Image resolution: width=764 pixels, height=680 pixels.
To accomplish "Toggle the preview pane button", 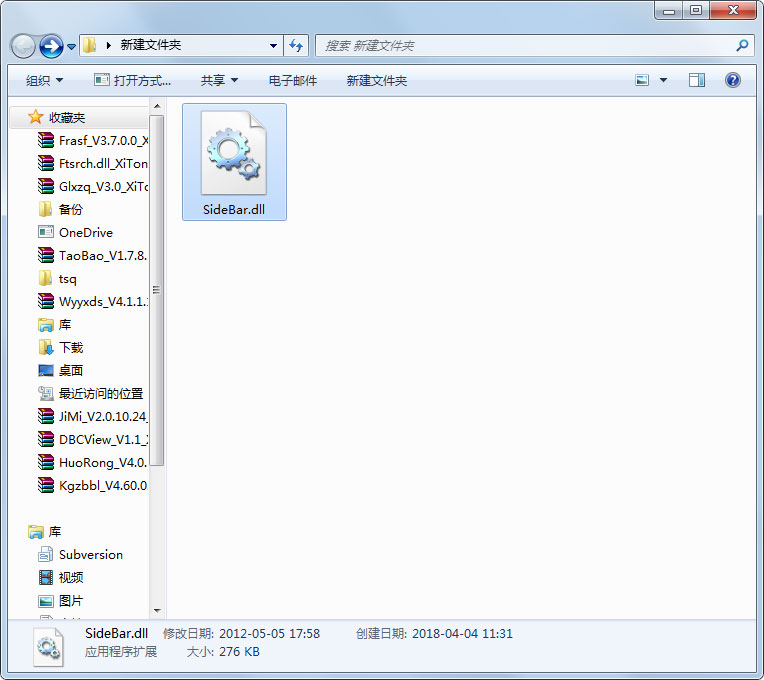I will point(697,80).
